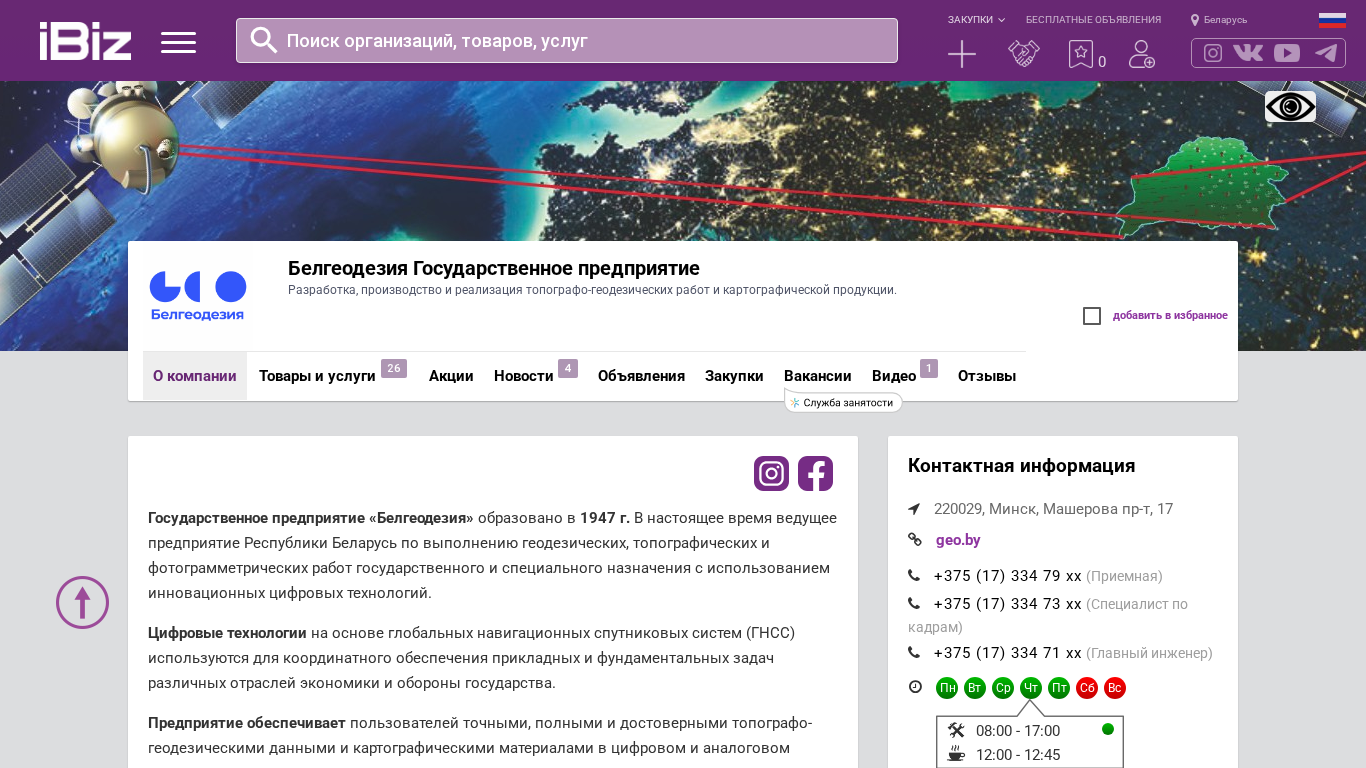Click the address location arrow icon
The image size is (1366, 768).
click(x=914, y=509)
